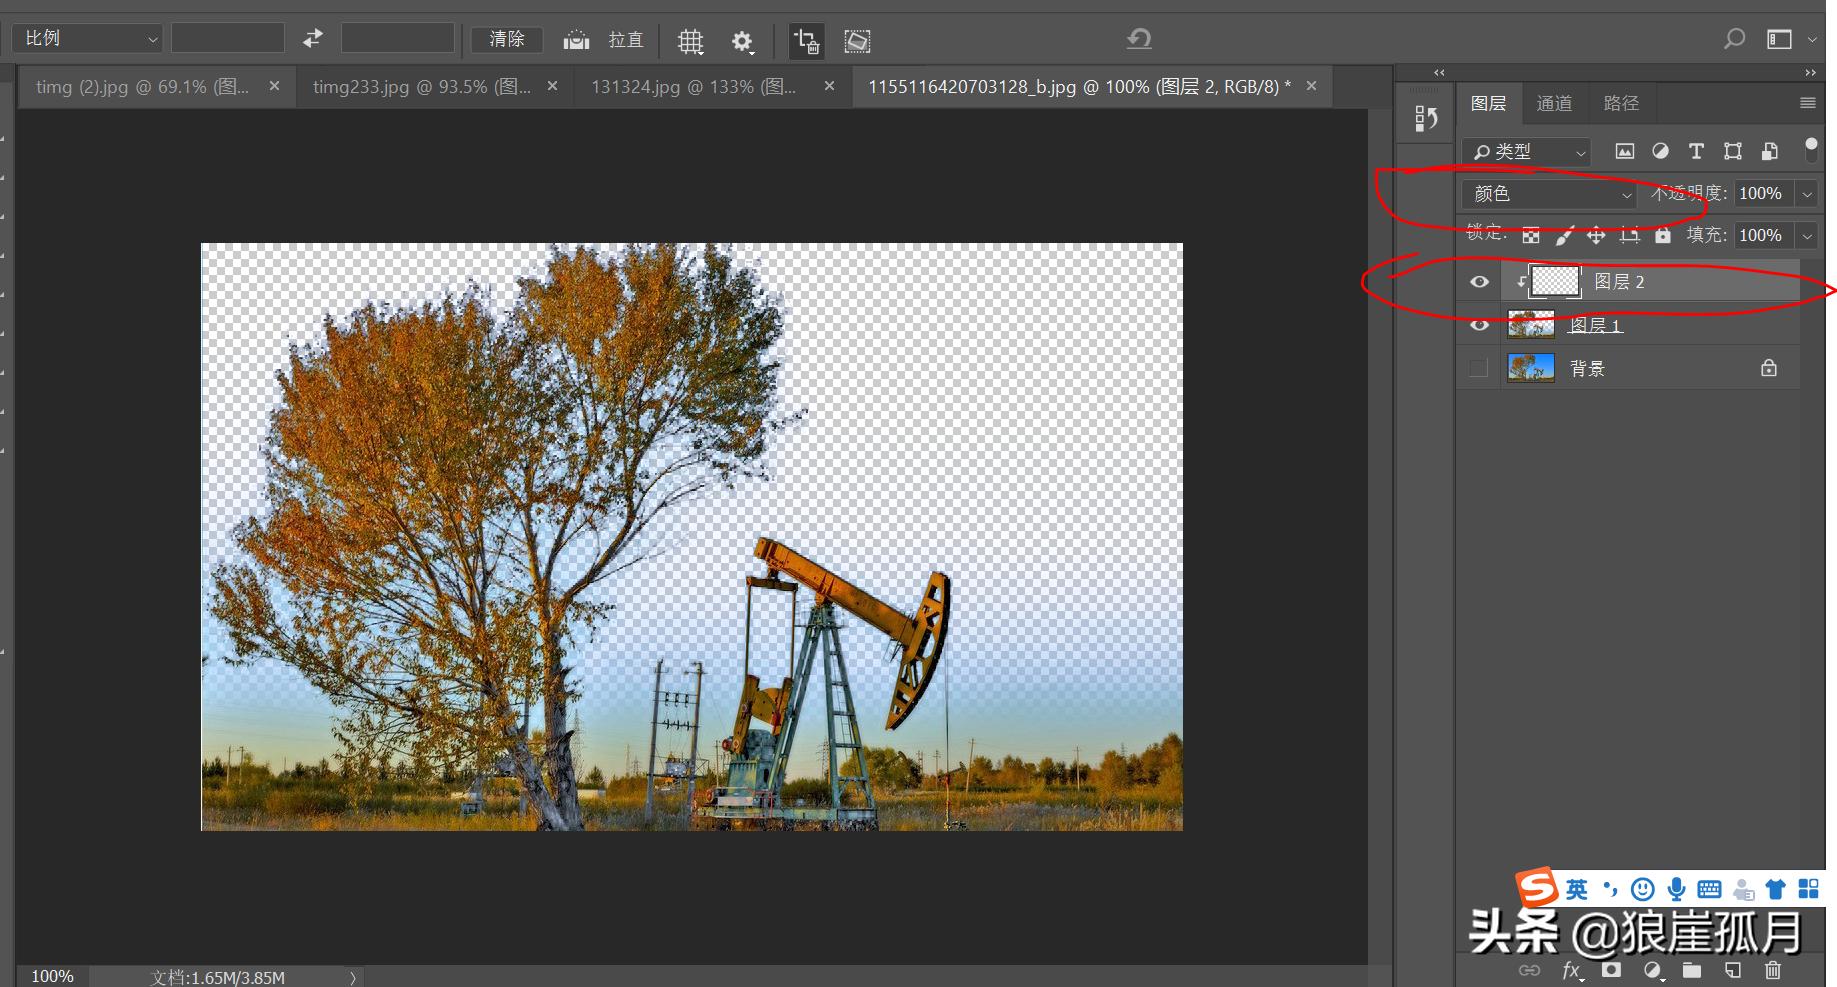Add a layer mask to 图层 2
This screenshot has height=987, width=1837.
point(1611,969)
